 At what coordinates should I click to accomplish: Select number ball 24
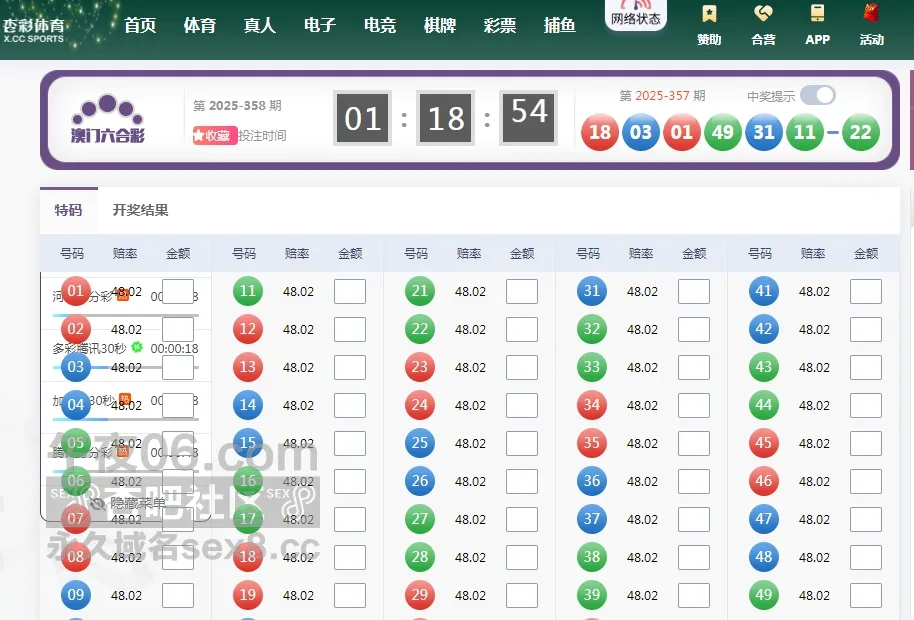420,404
